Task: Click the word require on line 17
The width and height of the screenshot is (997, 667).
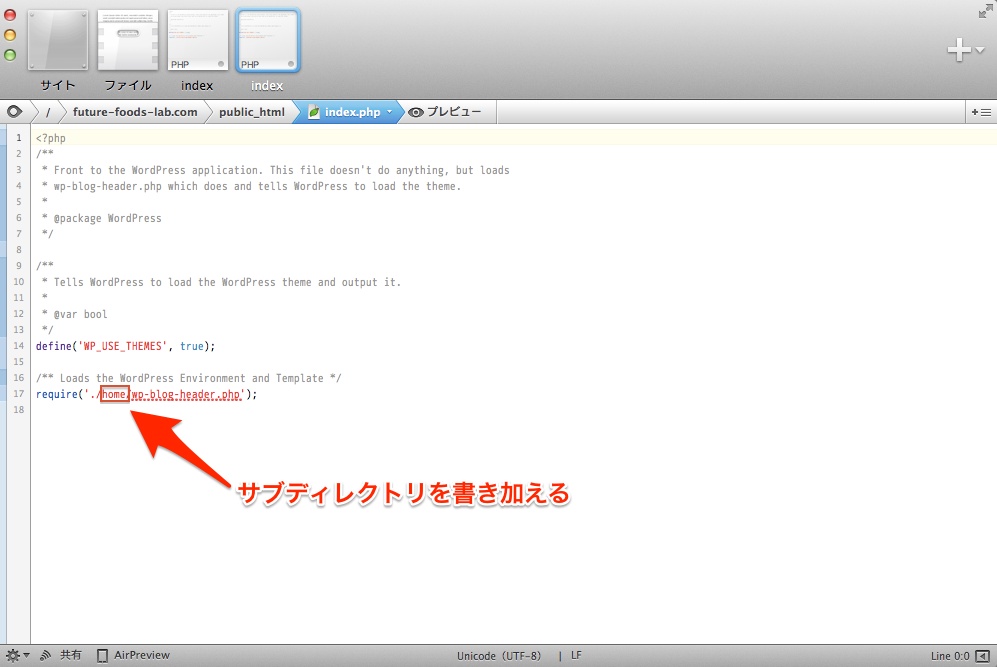Action: point(57,394)
